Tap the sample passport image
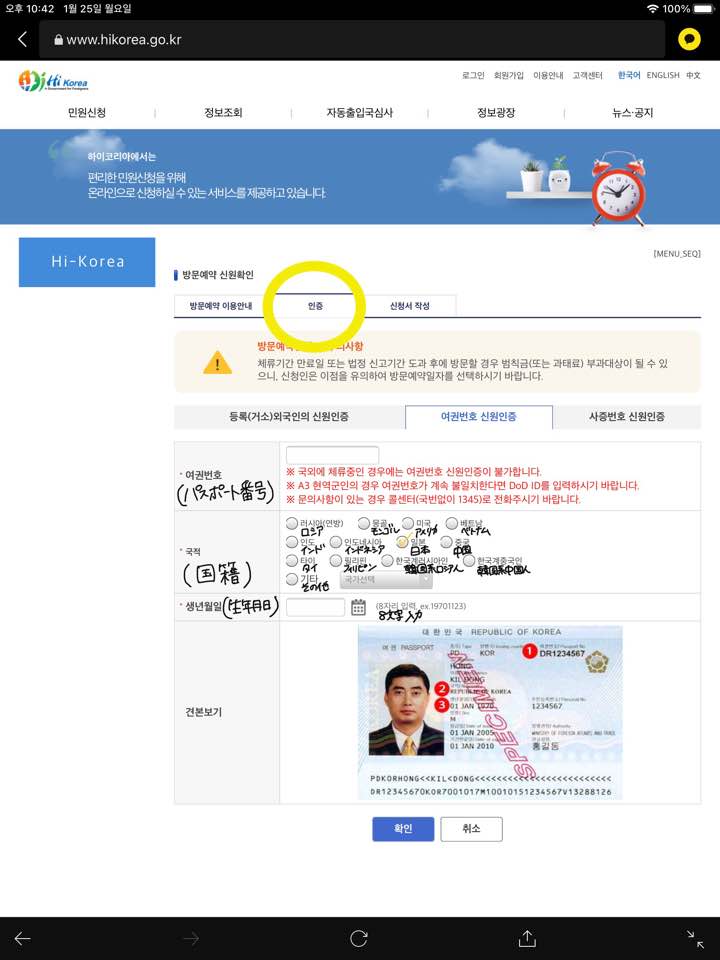Image resolution: width=720 pixels, height=960 pixels. pos(490,713)
